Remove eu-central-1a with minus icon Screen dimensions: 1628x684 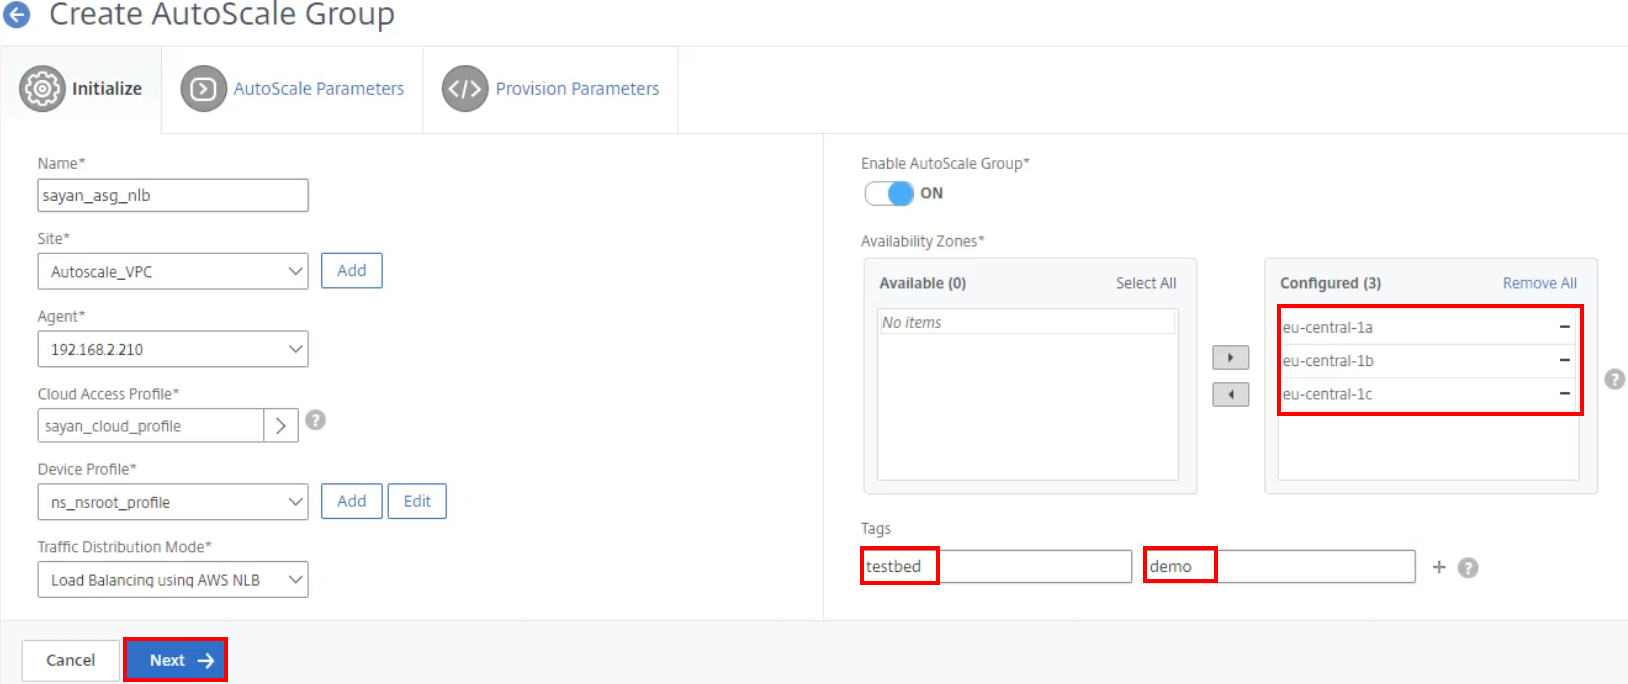tap(1564, 327)
